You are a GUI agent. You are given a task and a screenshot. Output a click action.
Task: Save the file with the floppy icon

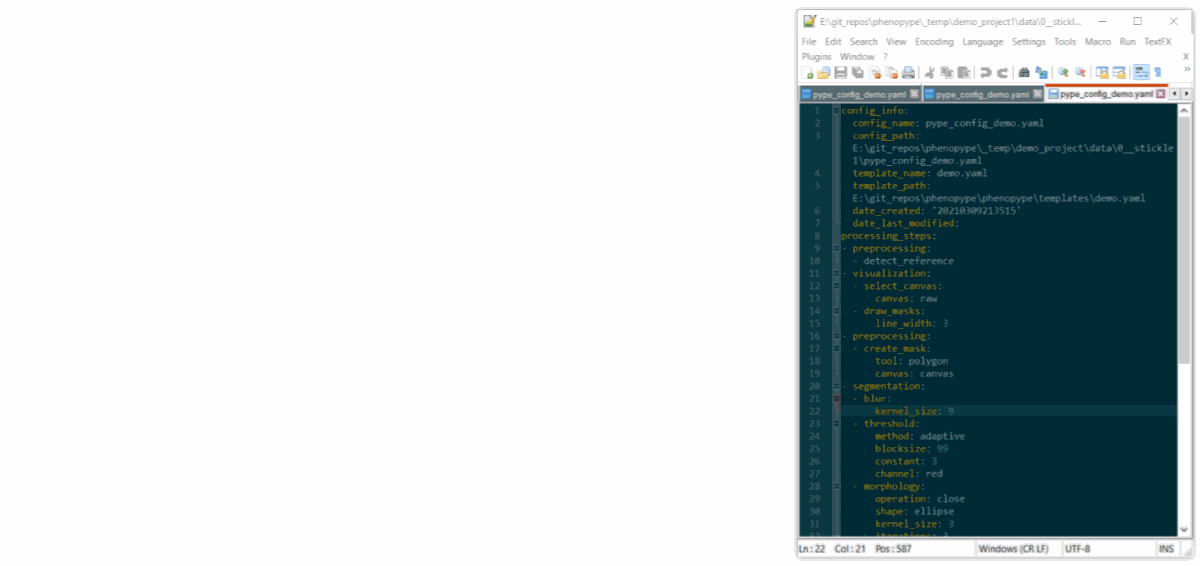pyautogui.click(x=840, y=73)
